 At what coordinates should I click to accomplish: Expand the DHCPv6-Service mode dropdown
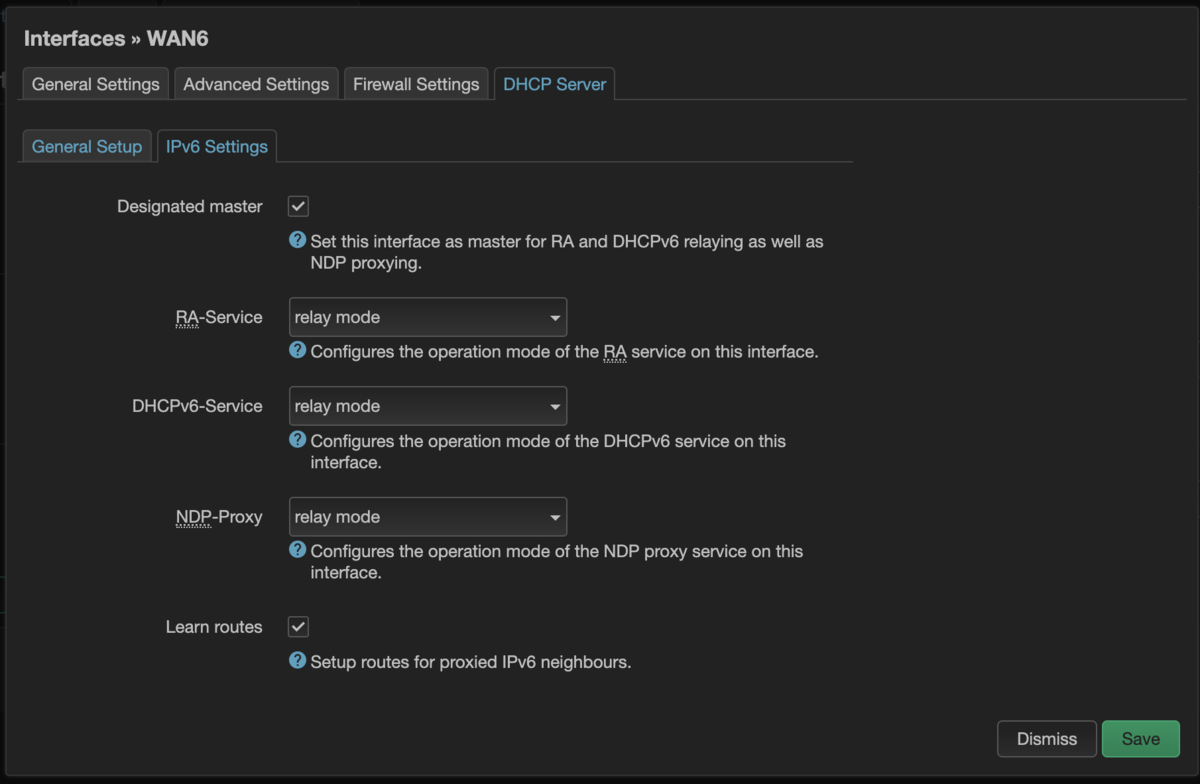pos(427,406)
